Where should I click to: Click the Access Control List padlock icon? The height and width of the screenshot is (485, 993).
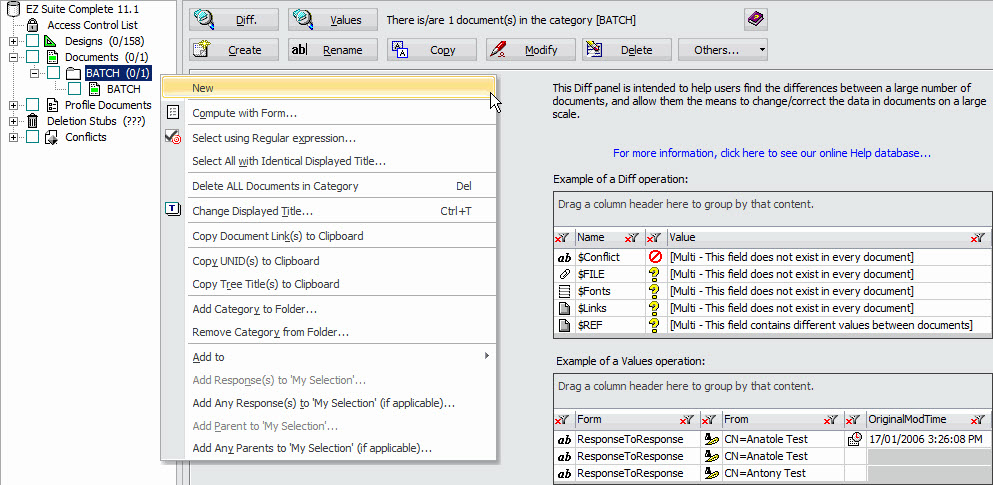tap(32, 25)
